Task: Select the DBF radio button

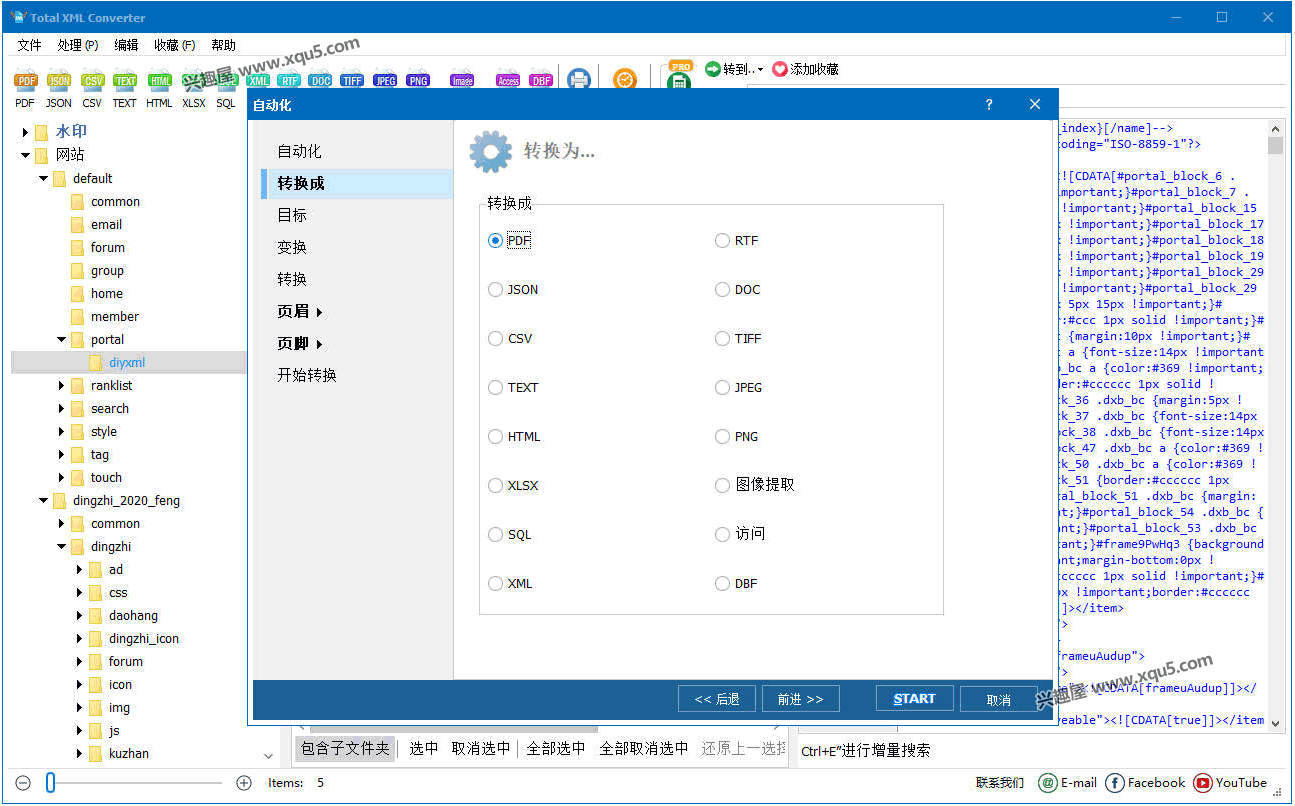Action: coord(722,584)
